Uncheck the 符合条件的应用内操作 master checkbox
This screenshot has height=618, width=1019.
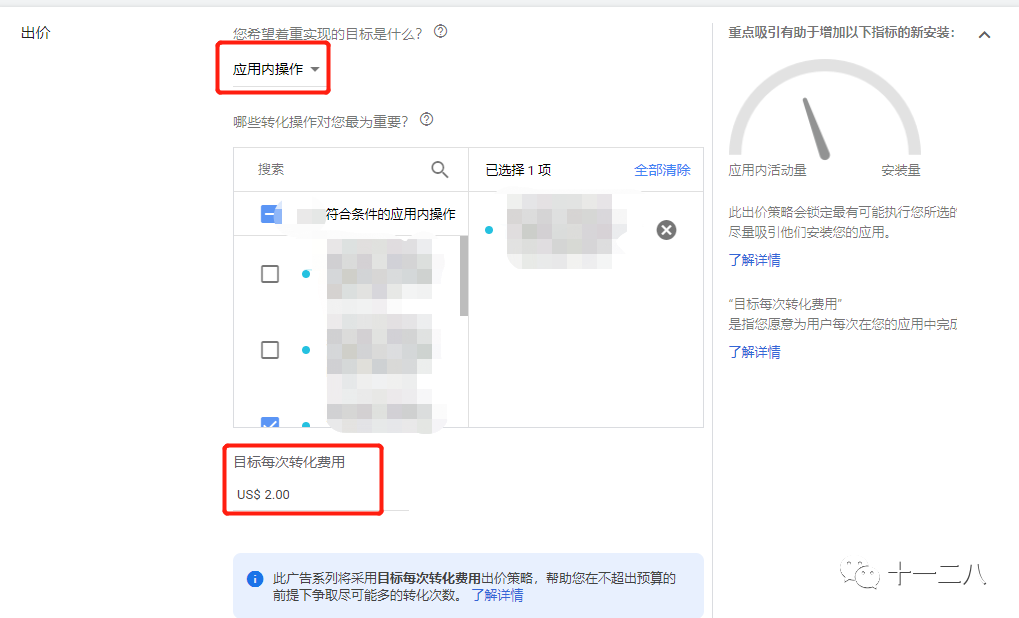(269, 213)
